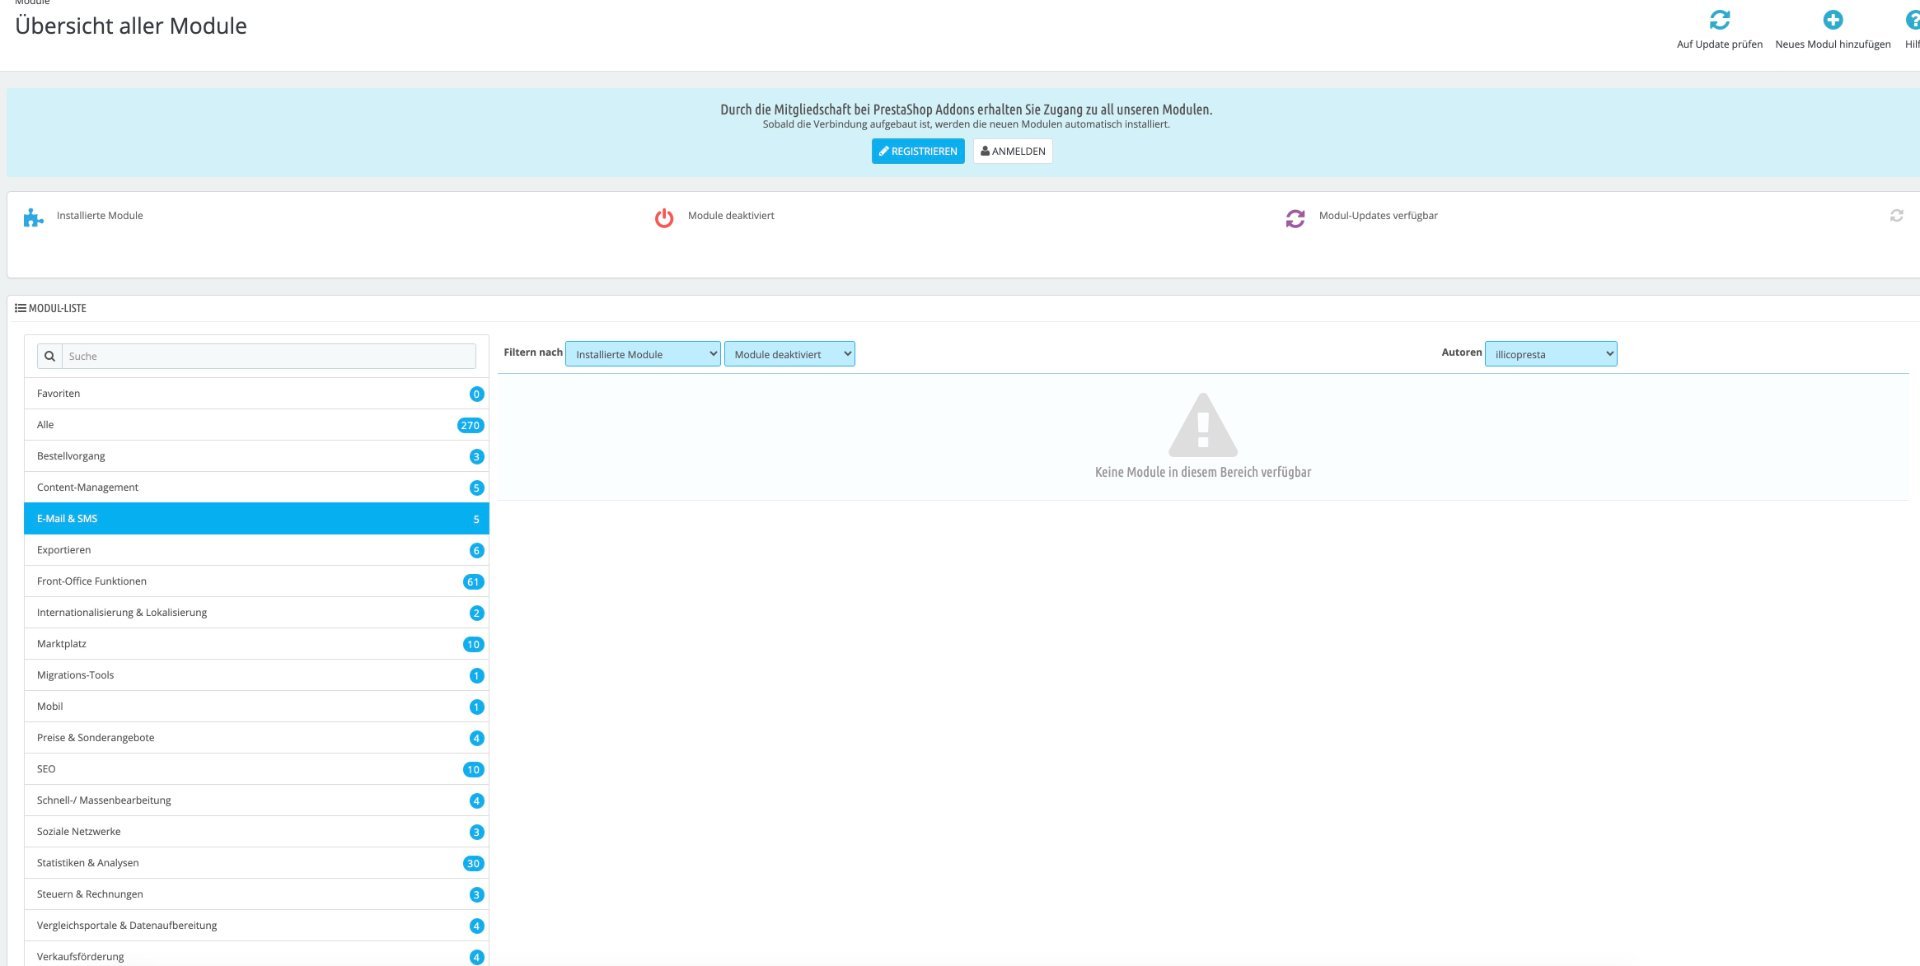The width and height of the screenshot is (1920, 966).
Task: Open the Installierte Module filter dropdown
Action: click(643, 354)
